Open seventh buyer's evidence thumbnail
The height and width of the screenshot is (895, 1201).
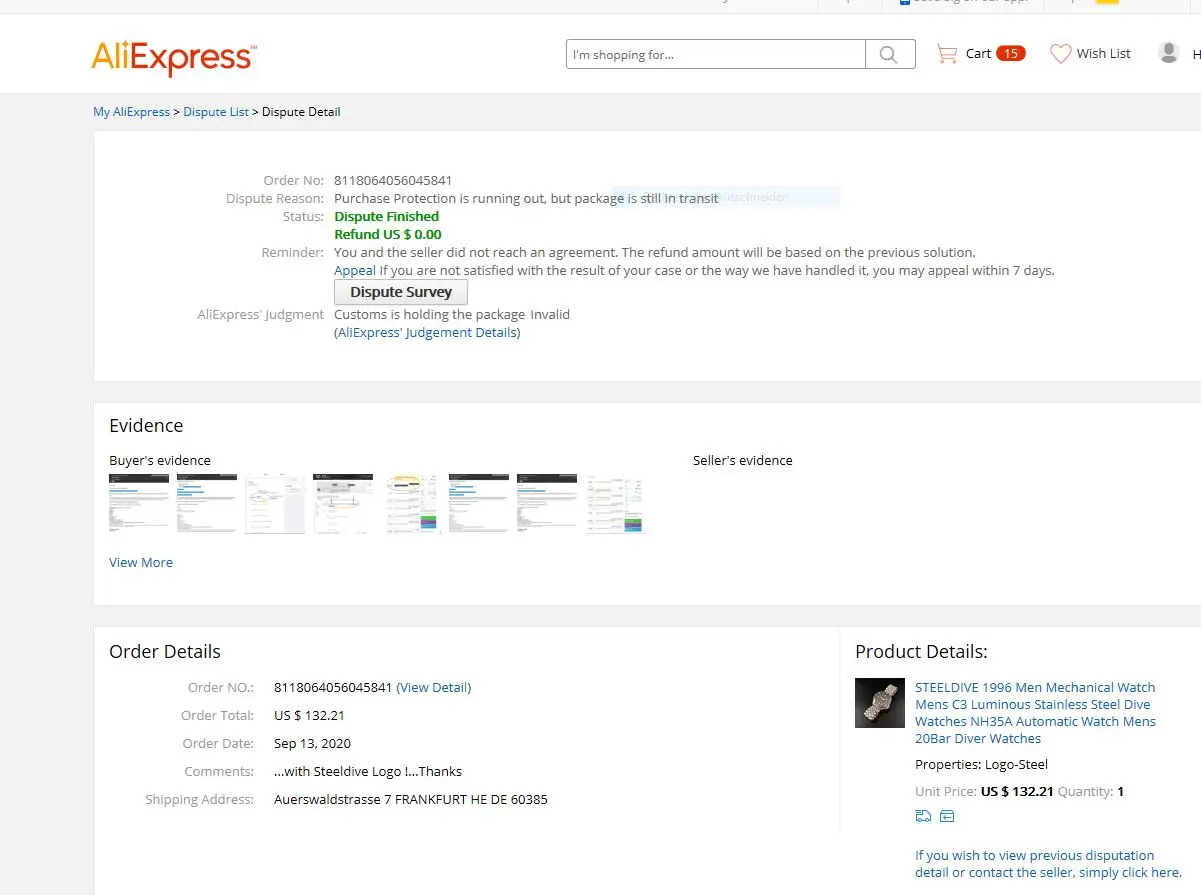point(547,504)
